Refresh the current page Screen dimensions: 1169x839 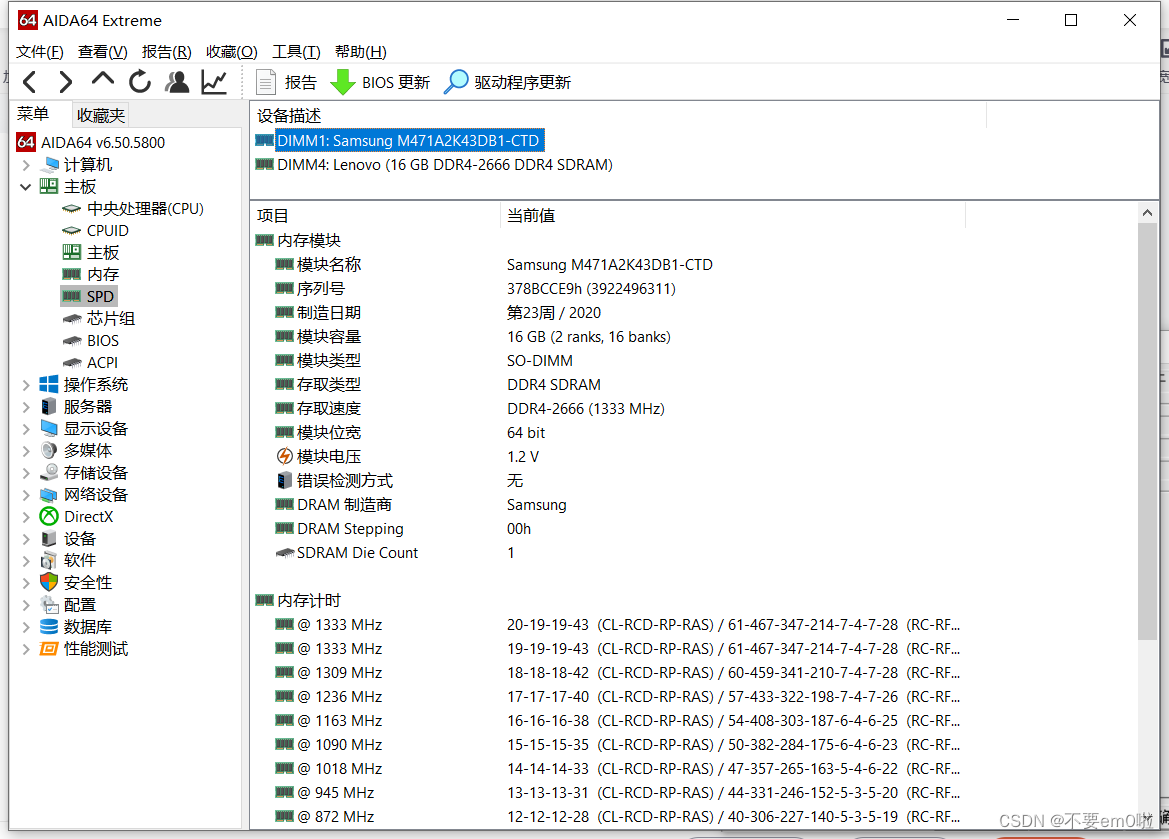click(139, 81)
